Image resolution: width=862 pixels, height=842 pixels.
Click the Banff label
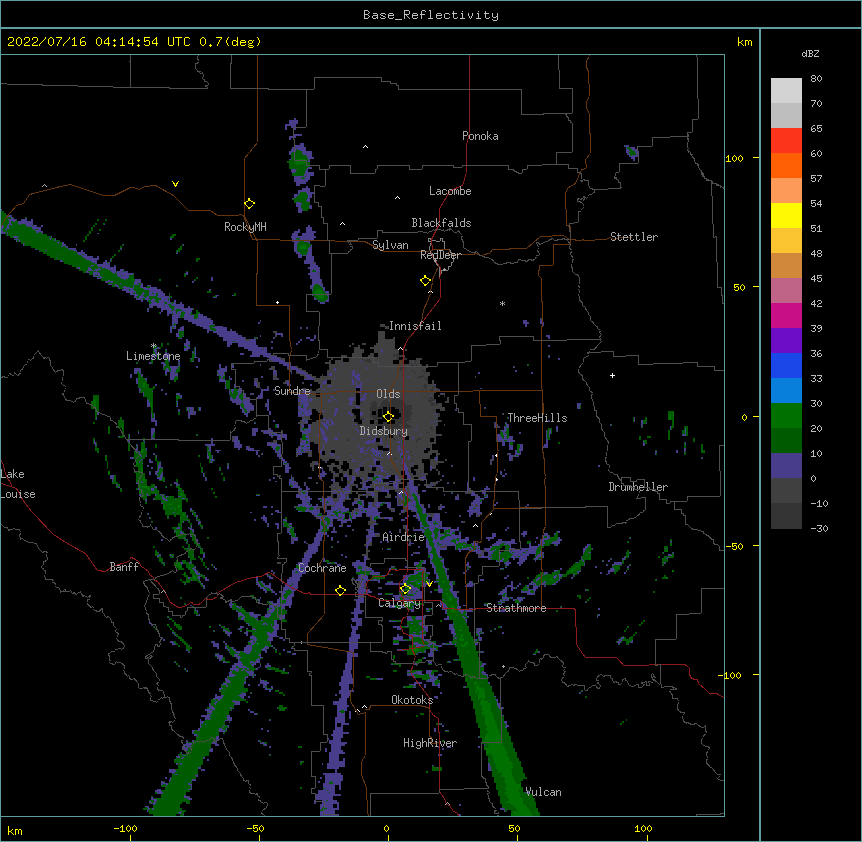point(124,567)
